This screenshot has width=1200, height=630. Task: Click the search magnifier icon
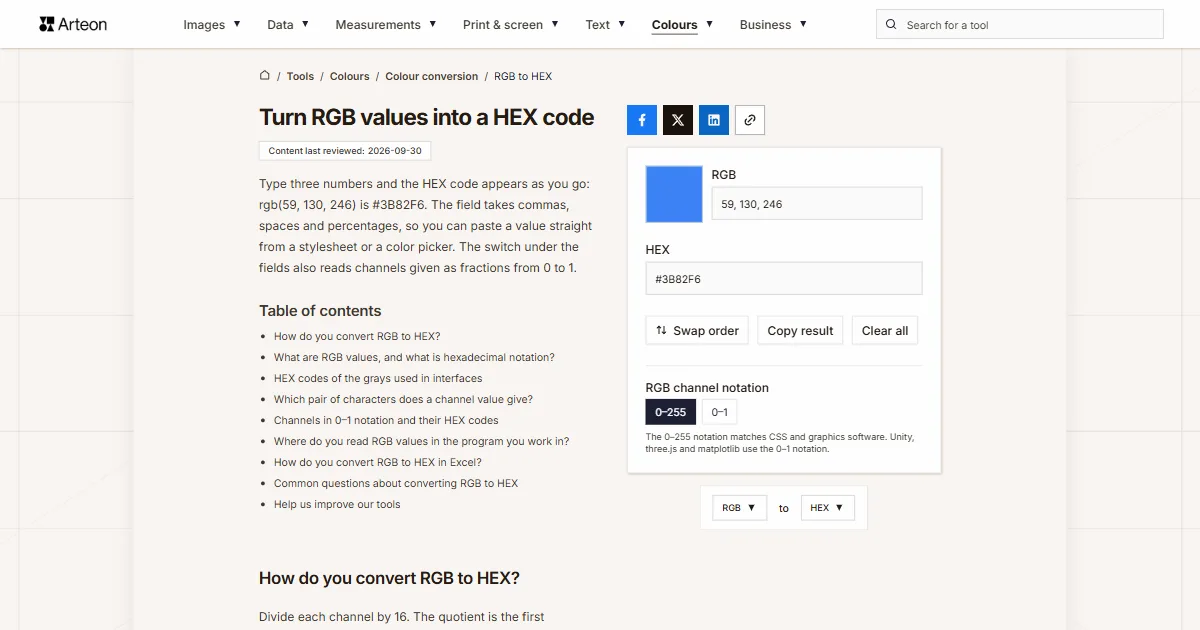[x=892, y=24]
